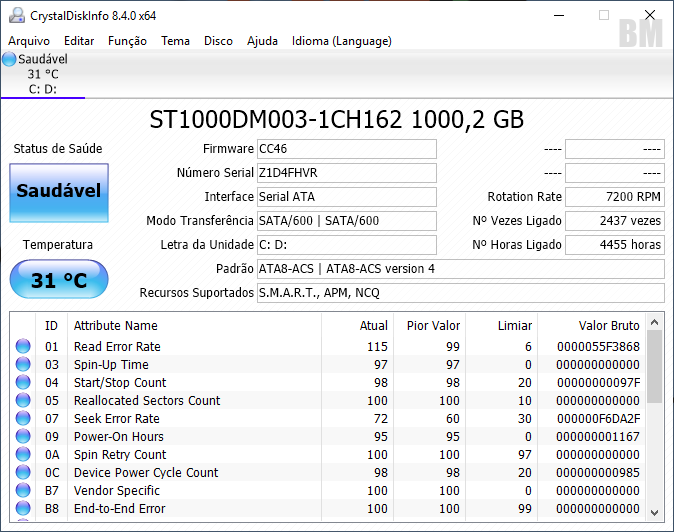Click status orb for Device Power Cycle Count
The height and width of the screenshot is (532, 674).
(23, 473)
